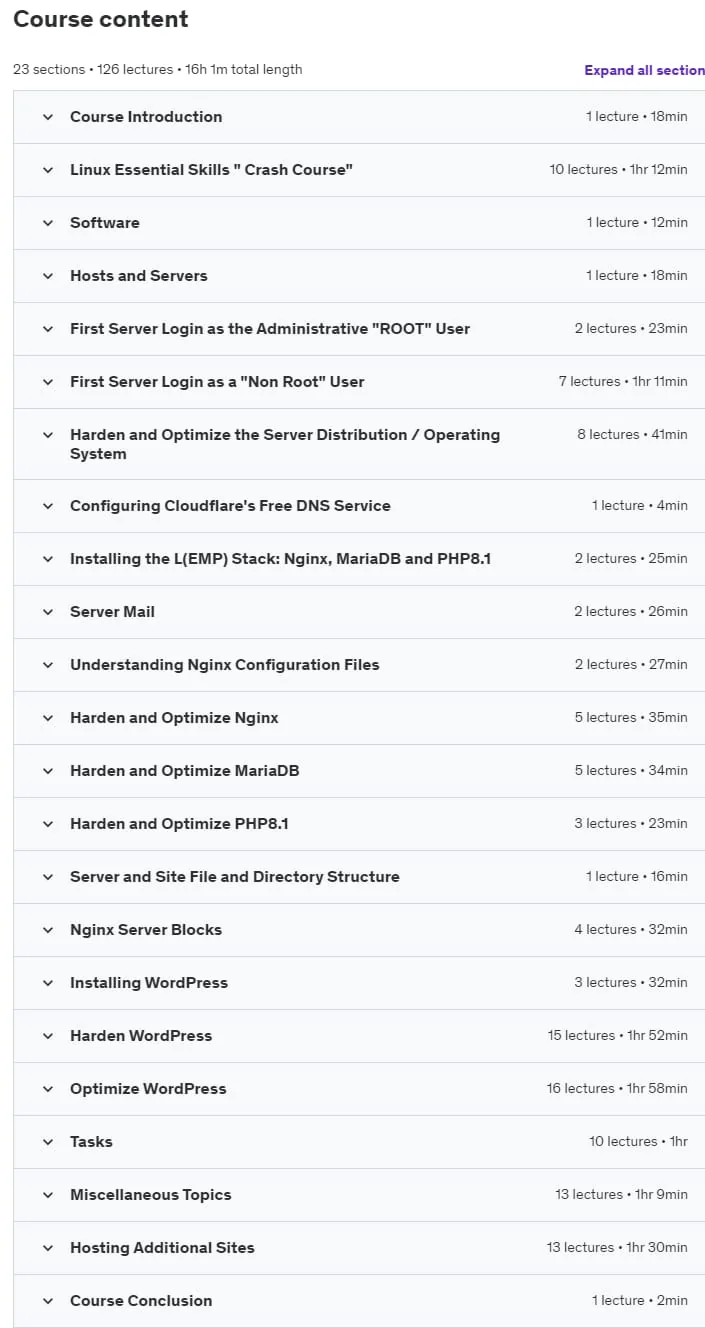This screenshot has height=1328, width=705.
Task: Open the Harden WordPress section title
Action: (141, 1036)
